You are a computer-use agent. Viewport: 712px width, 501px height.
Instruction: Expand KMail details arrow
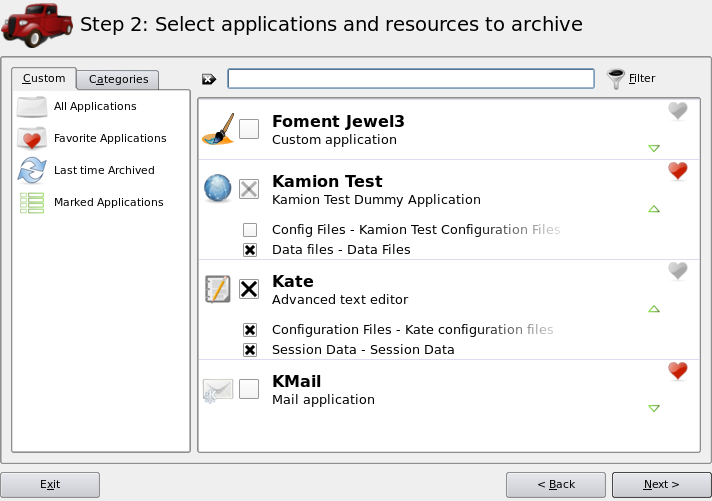[x=654, y=408]
